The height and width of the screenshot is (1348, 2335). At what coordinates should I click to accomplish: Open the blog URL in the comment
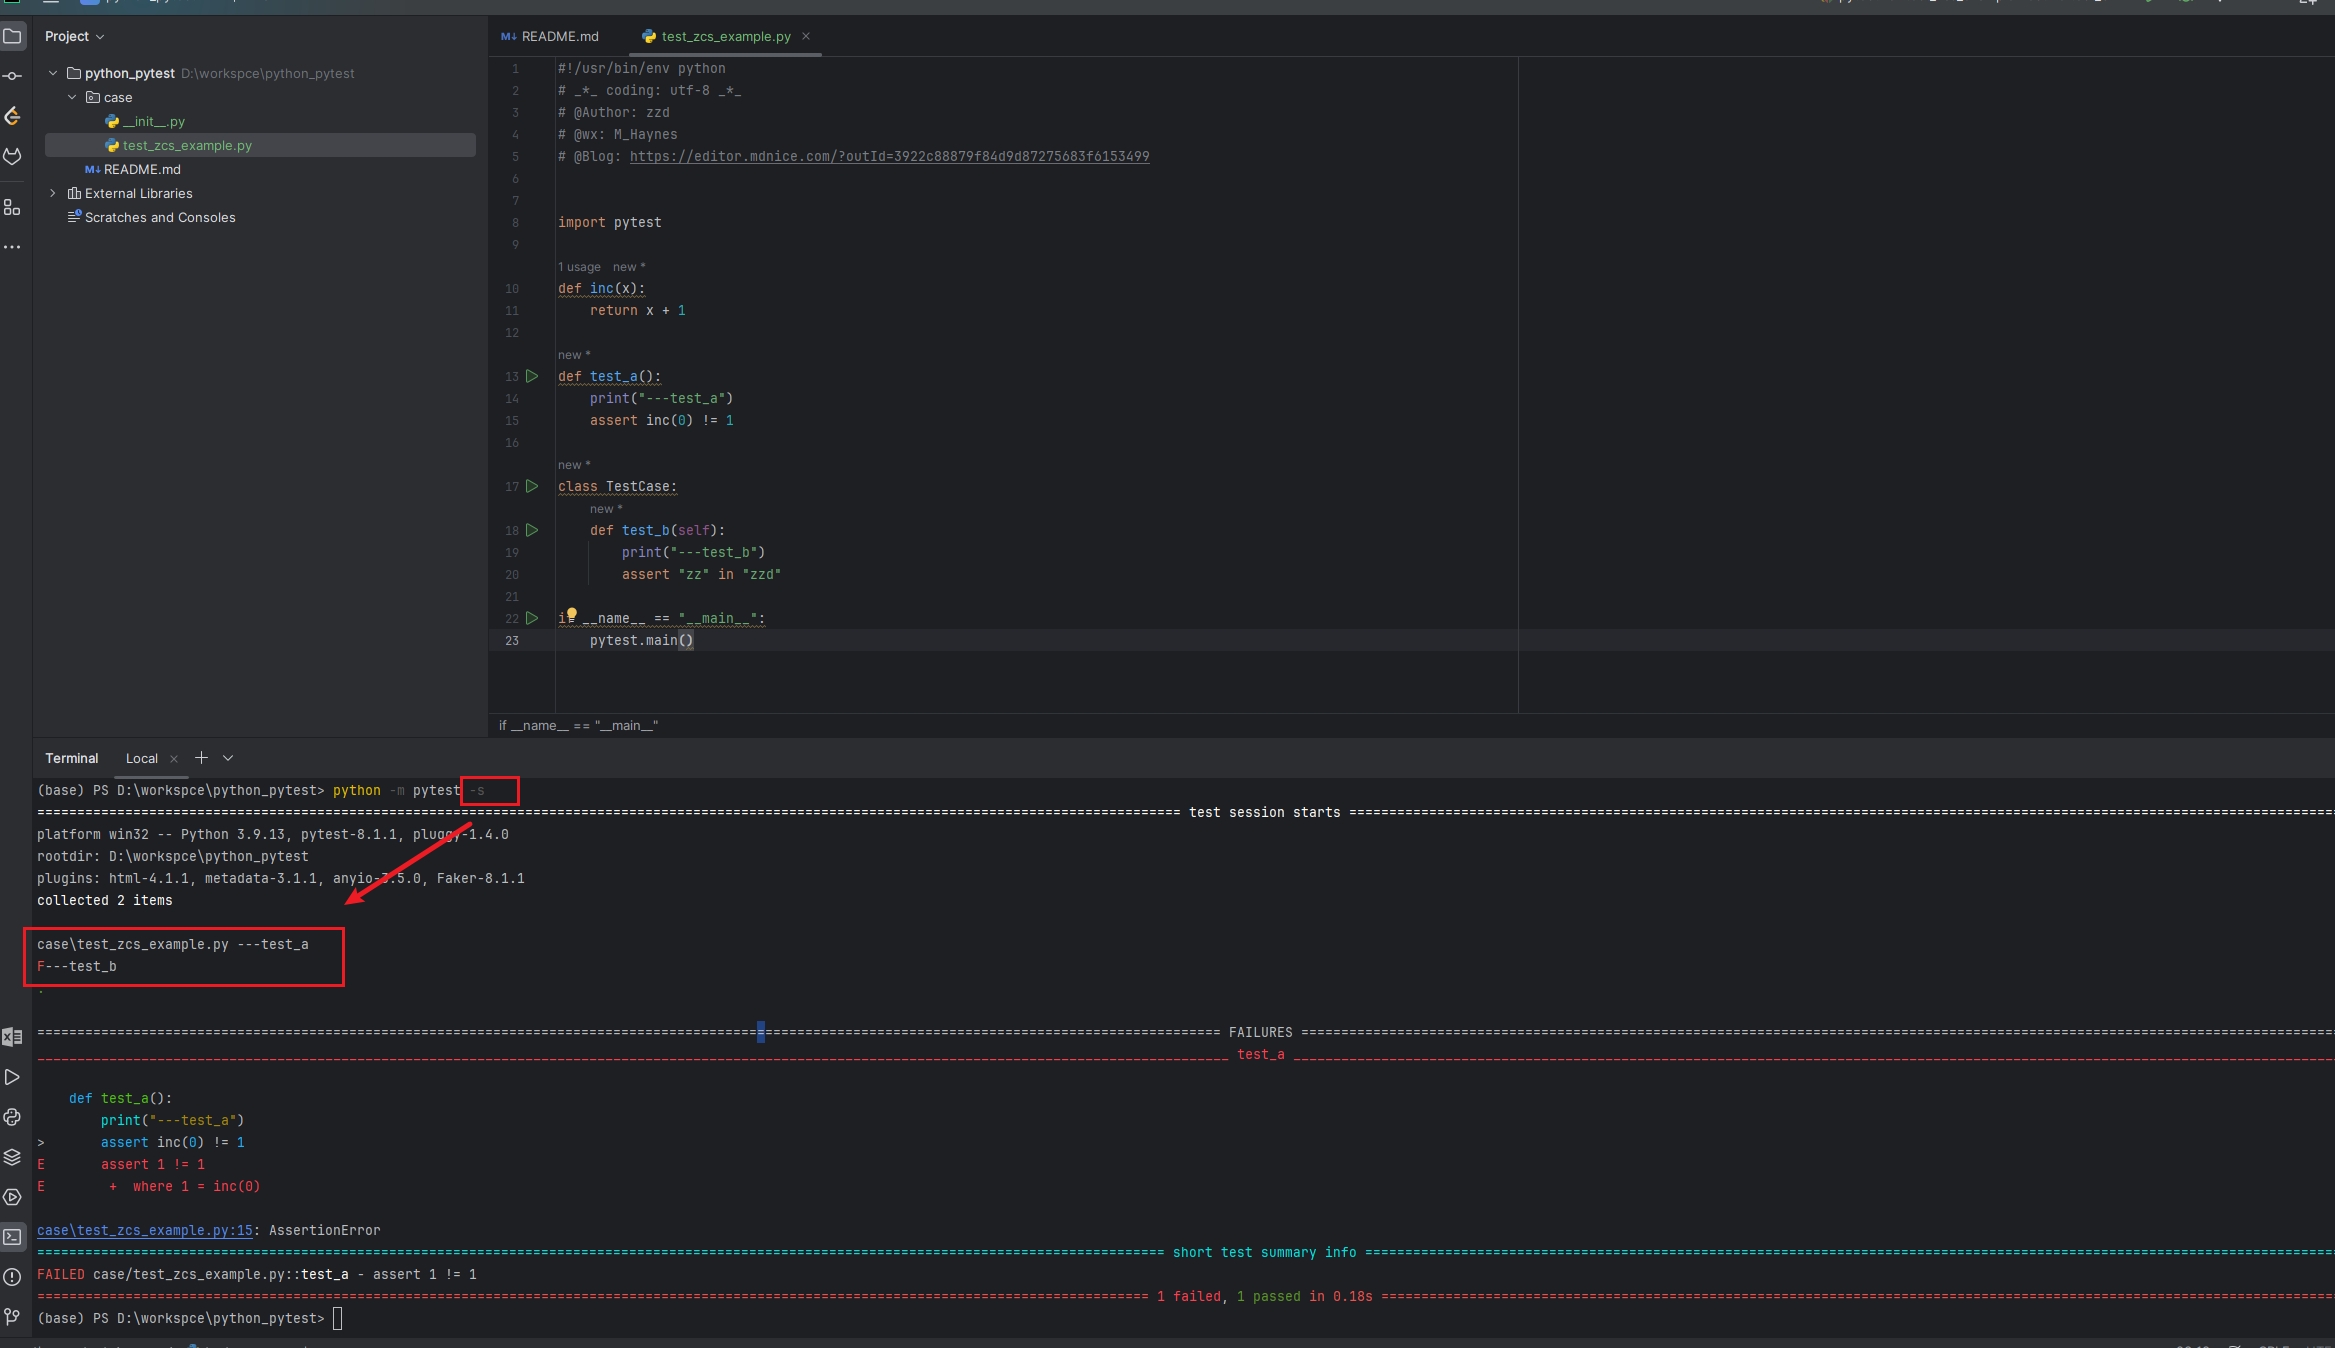pyautogui.click(x=889, y=156)
